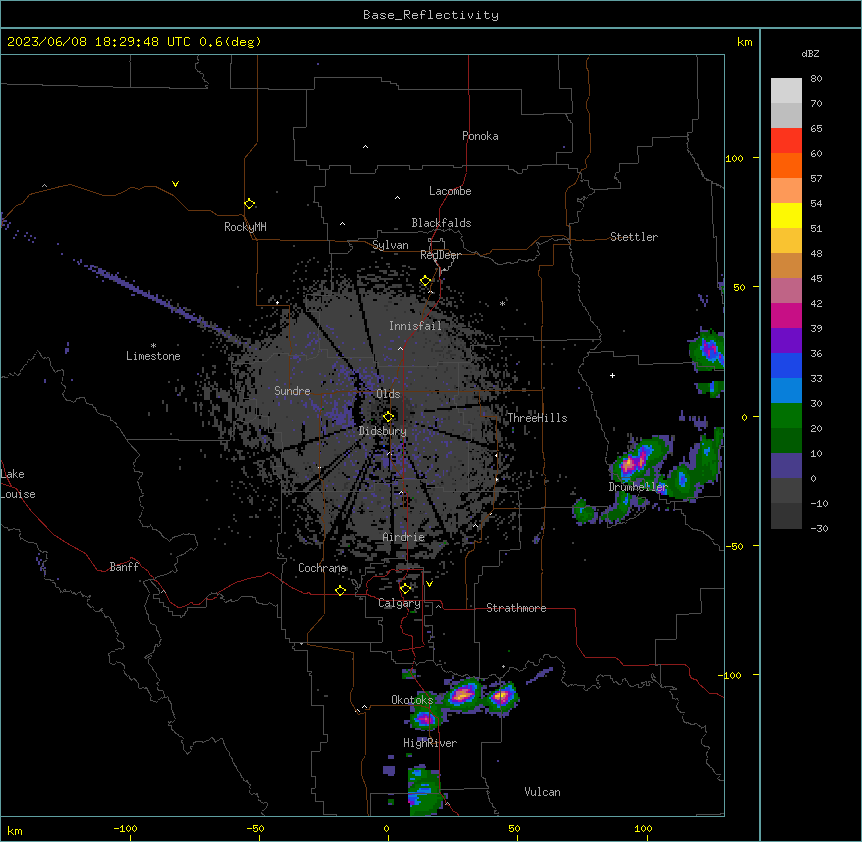Click the Sundre label
The height and width of the screenshot is (842, 862).
click(292, 391)
